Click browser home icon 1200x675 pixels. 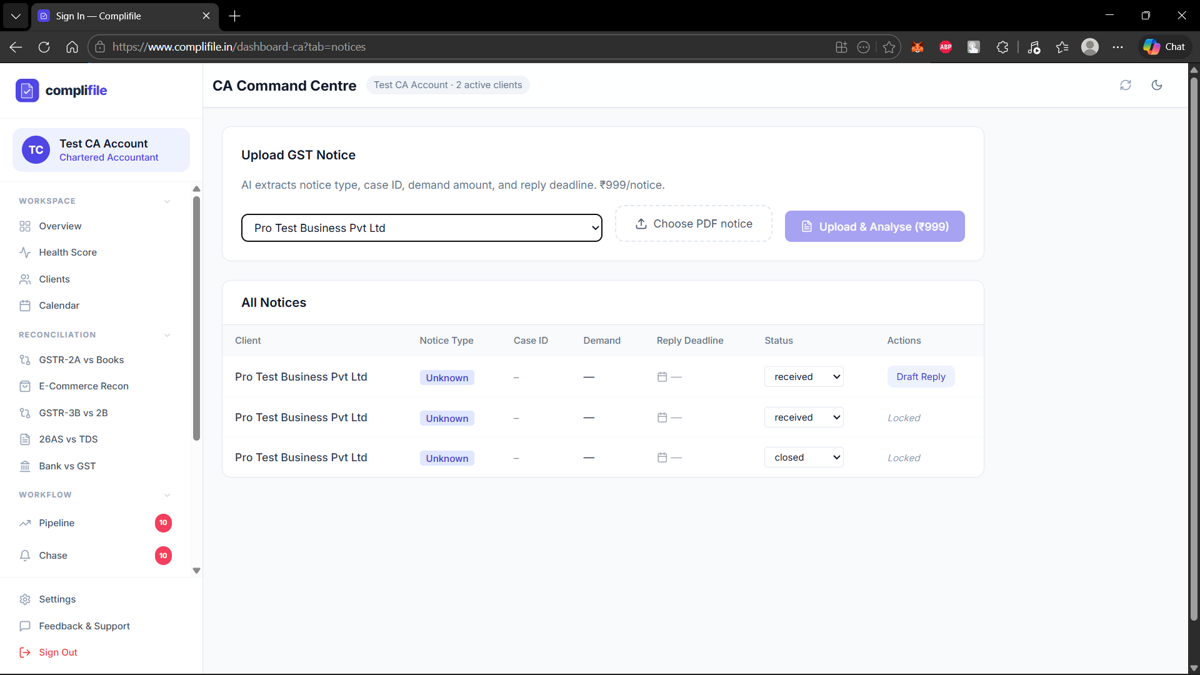[x=72, y=47]
